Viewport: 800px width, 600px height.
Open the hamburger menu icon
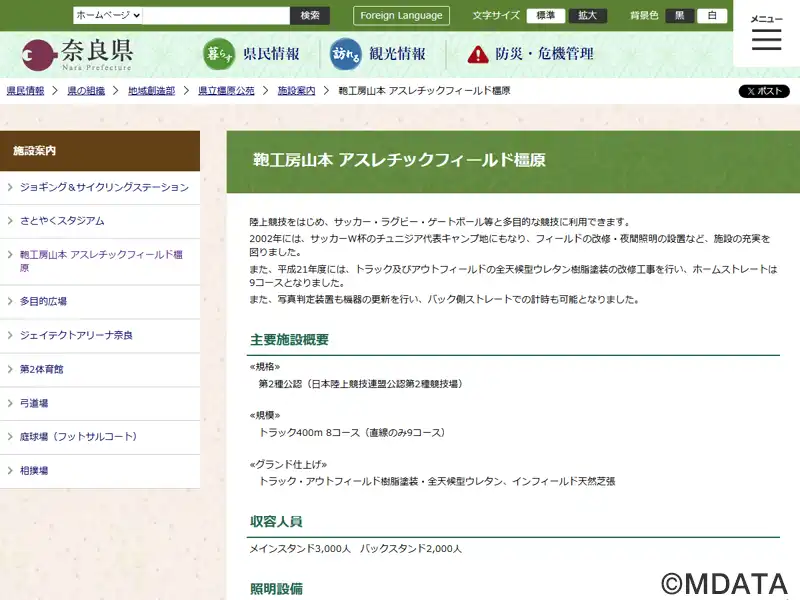[766, 40]
